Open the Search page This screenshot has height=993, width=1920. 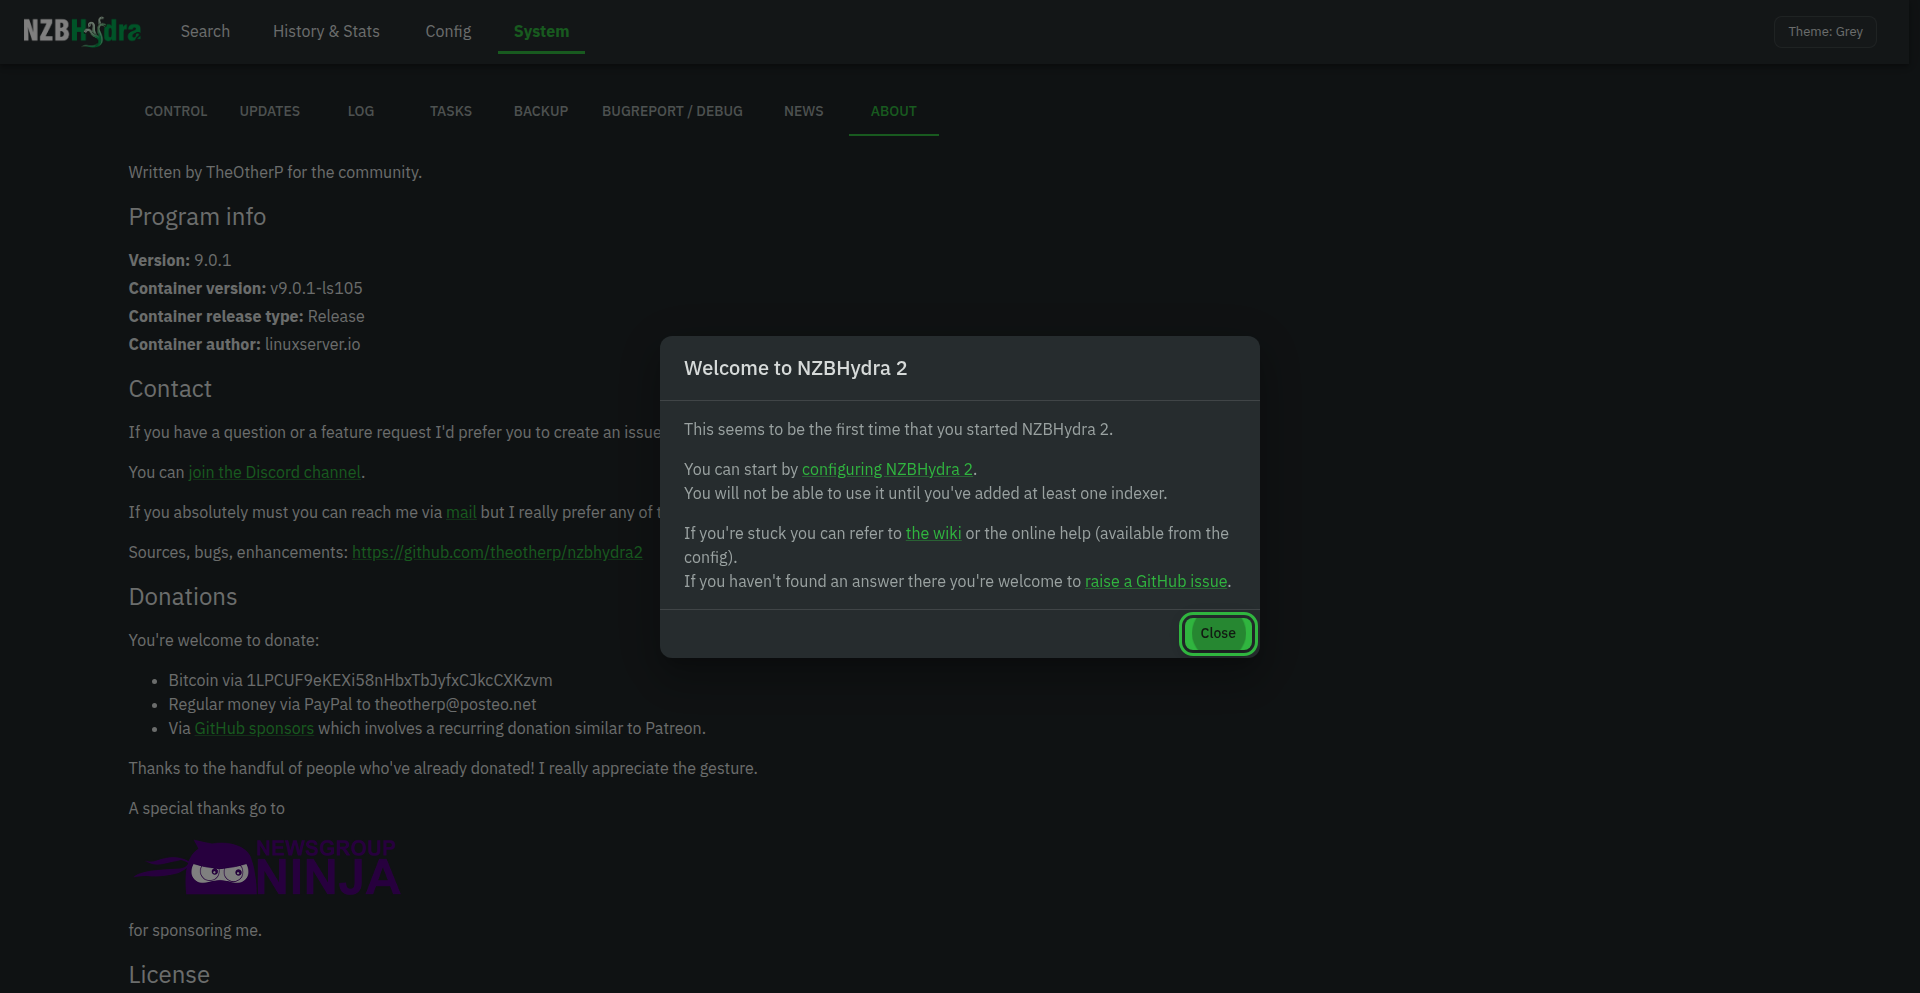(205, 32)
